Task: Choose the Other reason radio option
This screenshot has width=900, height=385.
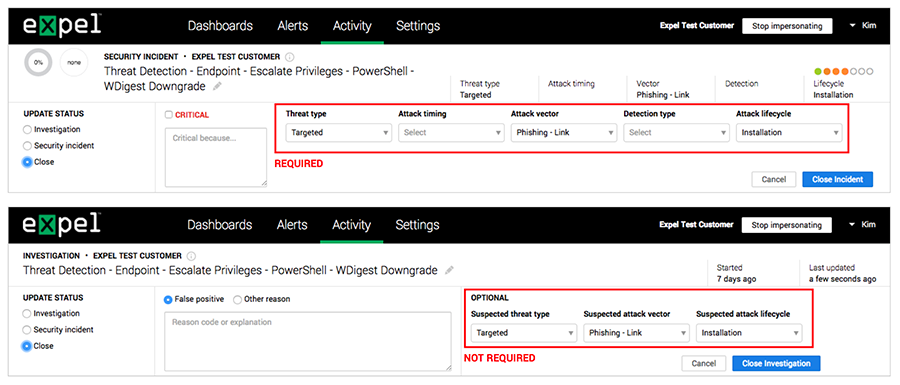Action: pos(237,299)
